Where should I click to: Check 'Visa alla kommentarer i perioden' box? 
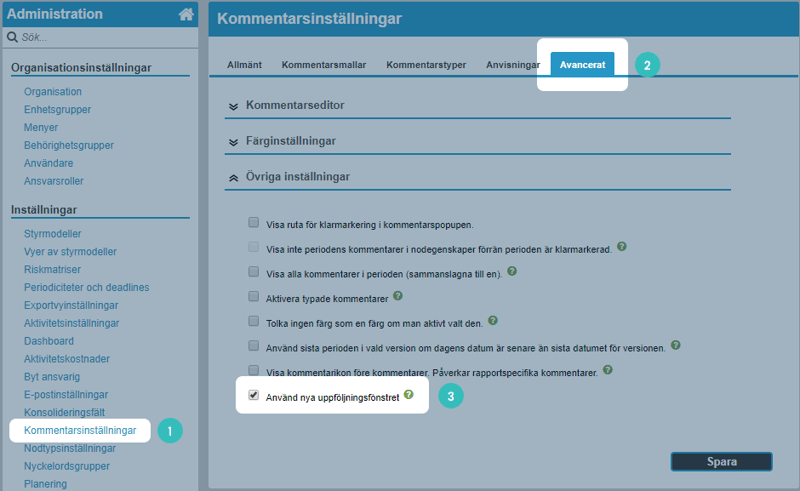254,272
